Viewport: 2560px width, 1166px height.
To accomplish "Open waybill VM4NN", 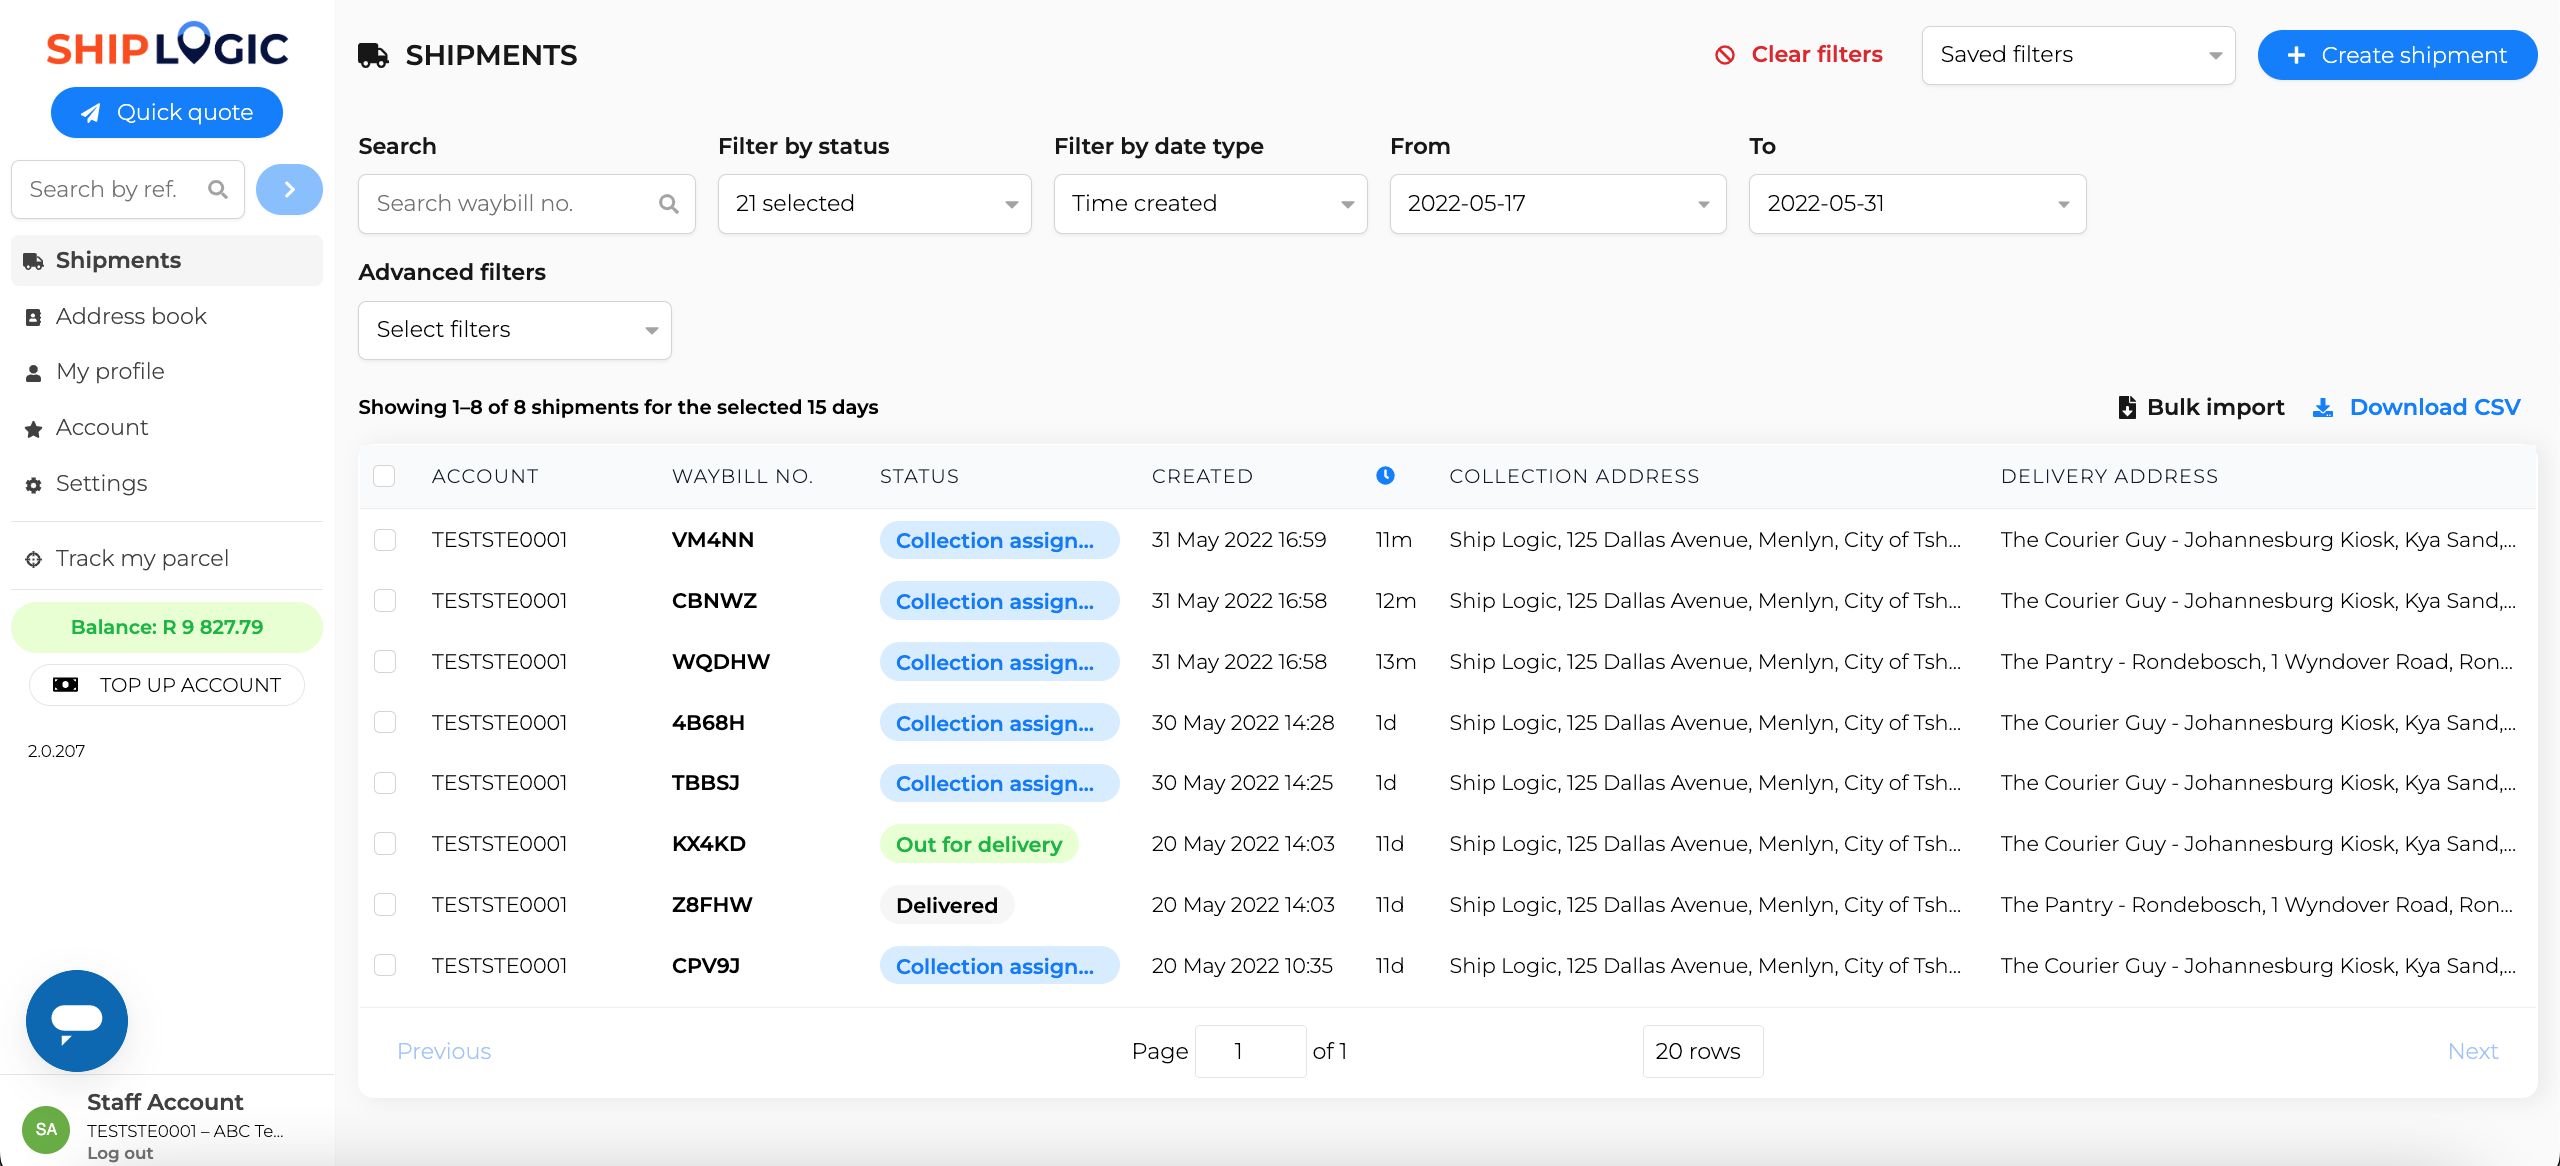I will point(713,540).
